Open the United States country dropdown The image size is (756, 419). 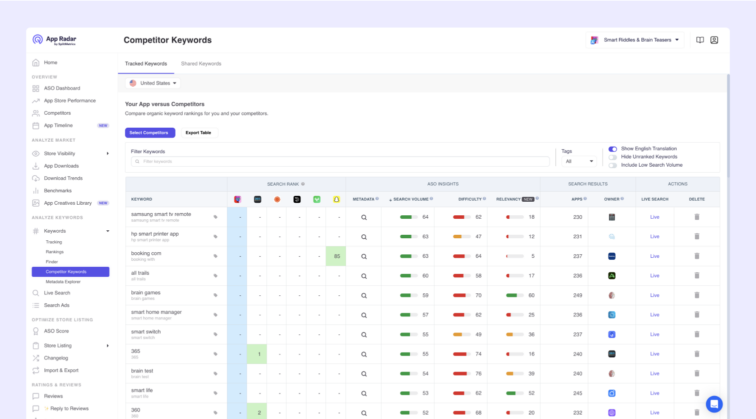153,83
